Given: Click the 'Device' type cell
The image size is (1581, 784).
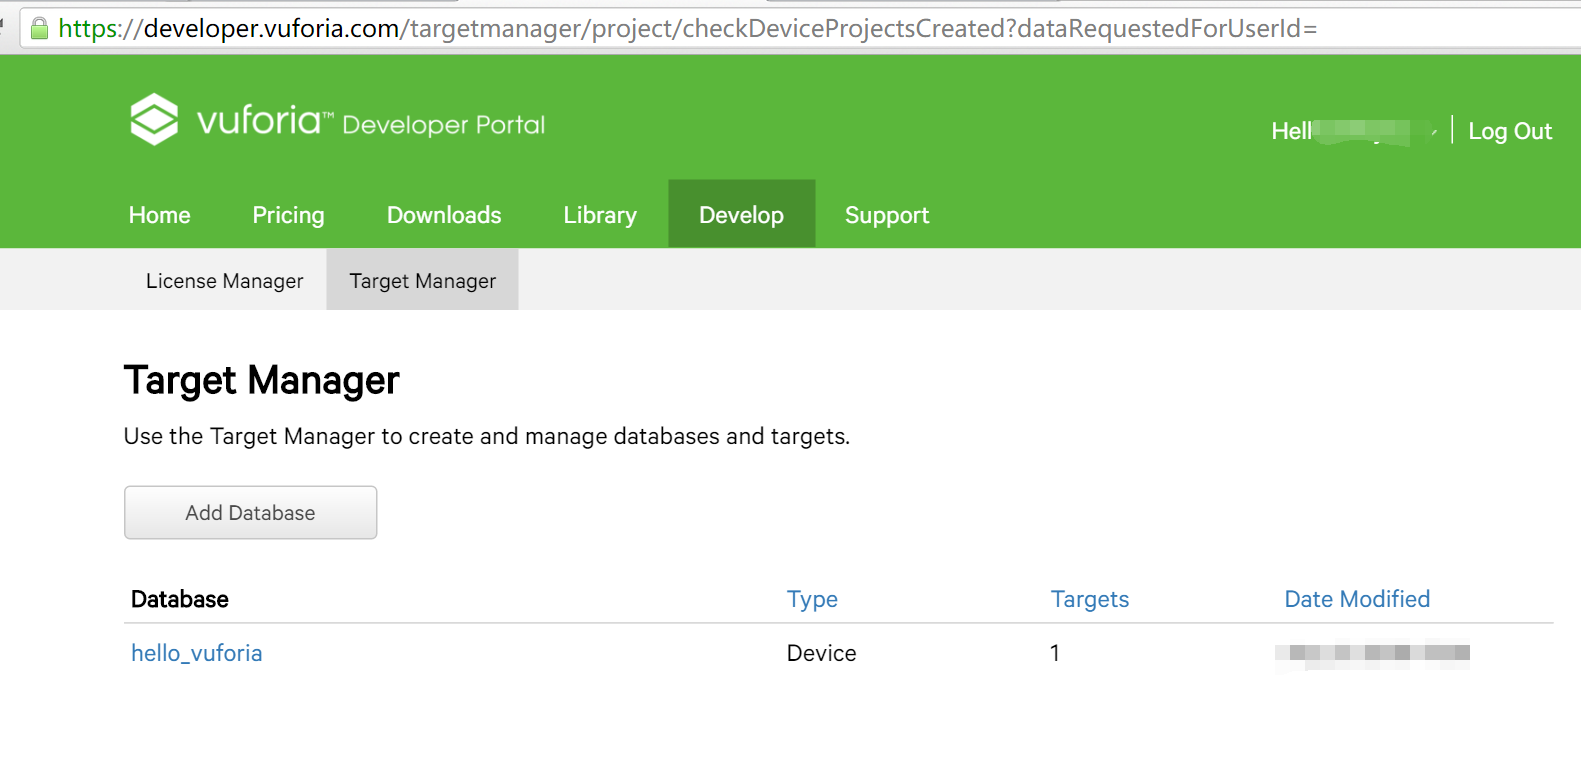Looking at the screenshot, I should [x=821, y=653].
